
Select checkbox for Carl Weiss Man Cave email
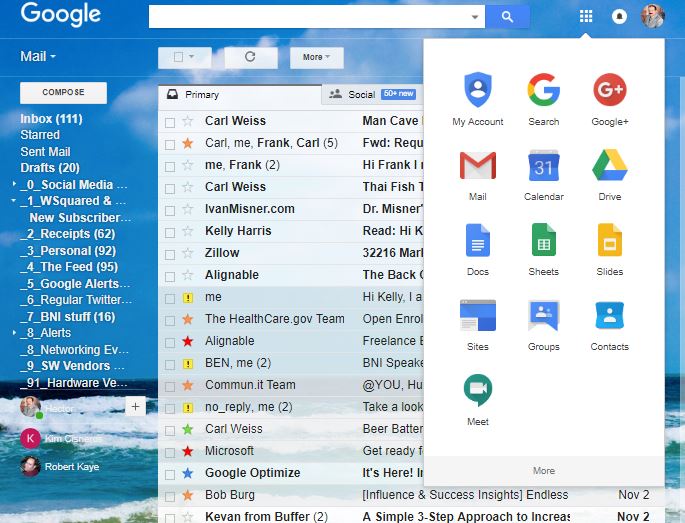tap(170, 122)
